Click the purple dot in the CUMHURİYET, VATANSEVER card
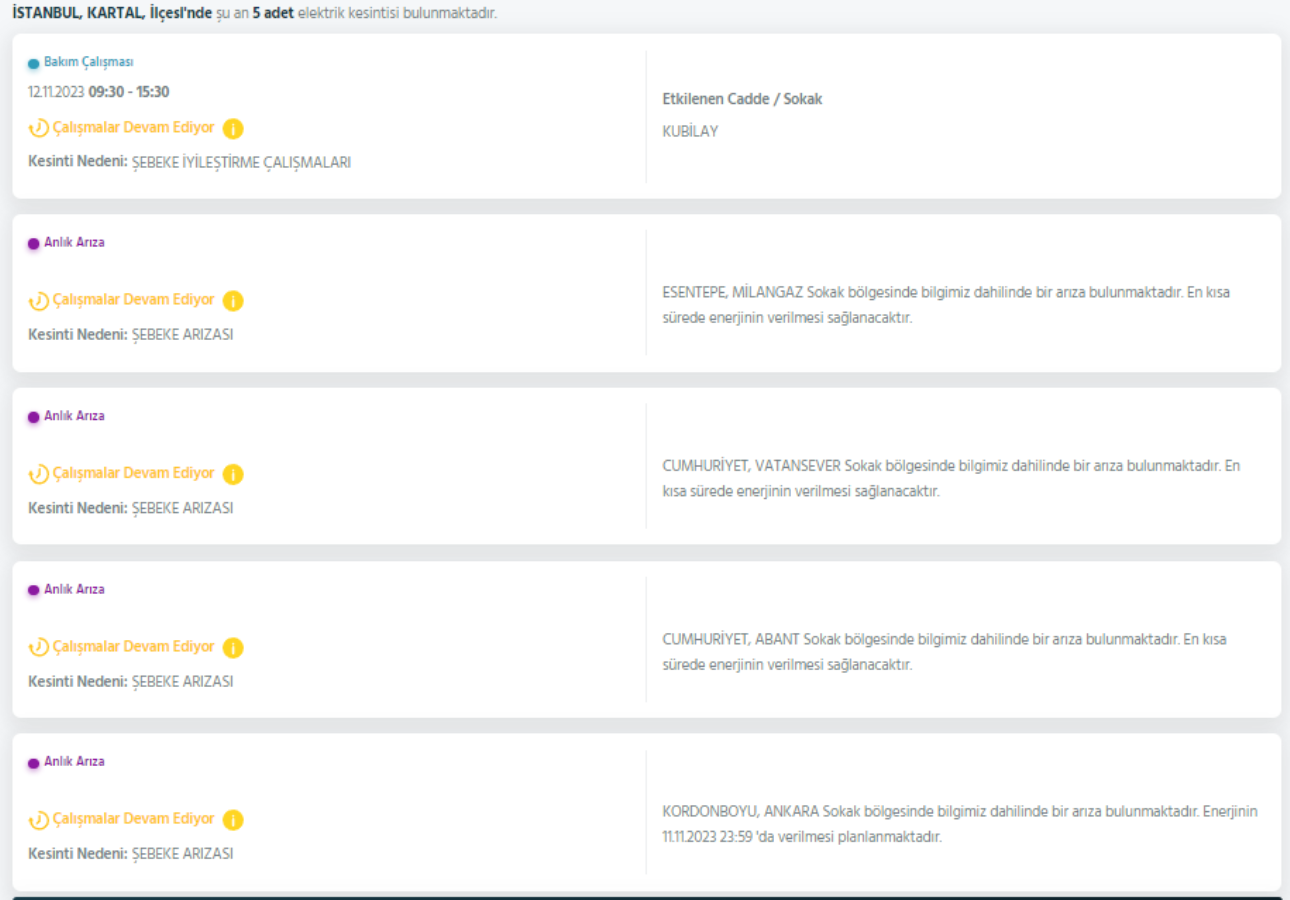 pos(34,417)
